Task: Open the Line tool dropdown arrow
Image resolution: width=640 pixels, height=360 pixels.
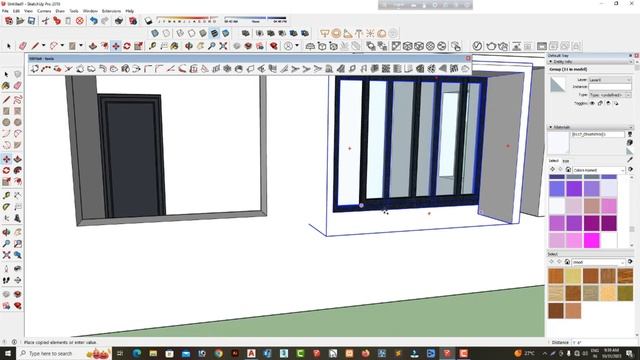Action: (x=43, y=46)
